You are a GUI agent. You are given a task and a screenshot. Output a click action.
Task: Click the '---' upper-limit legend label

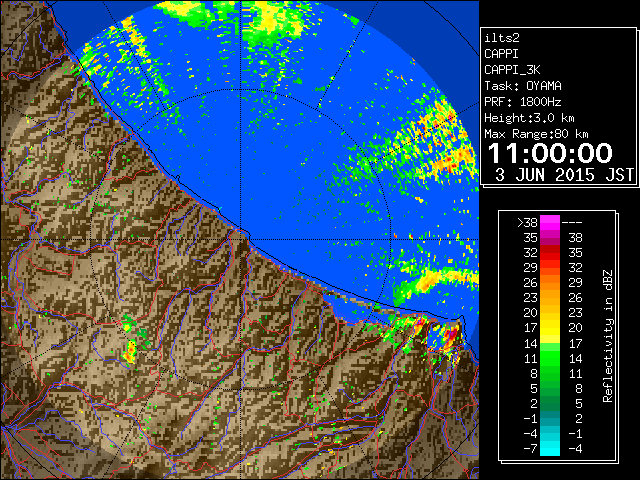[572, 223]
